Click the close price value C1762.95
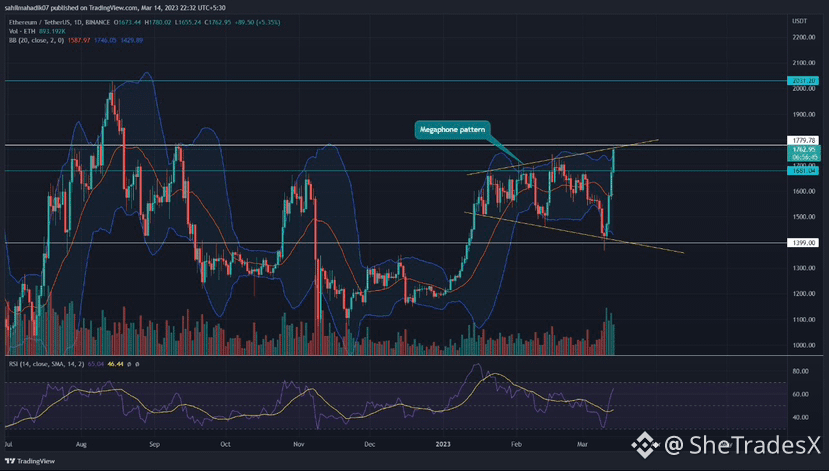This screenshot has width=829, height=471. click(x=218, y=22)
